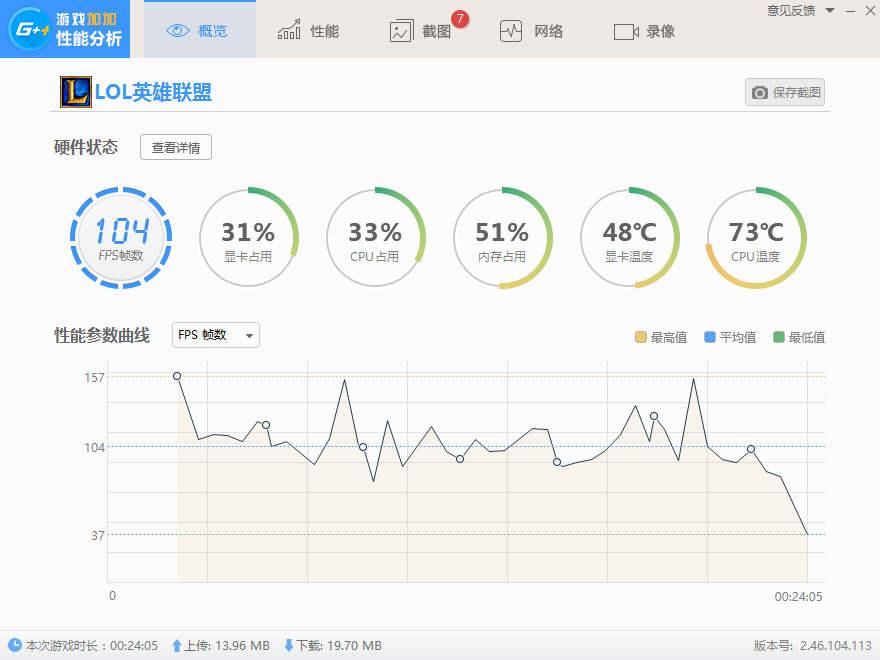The width and height of the screenshot is (880, 660).
Task: Click the first chart point at 157
Action: [177, 376]
